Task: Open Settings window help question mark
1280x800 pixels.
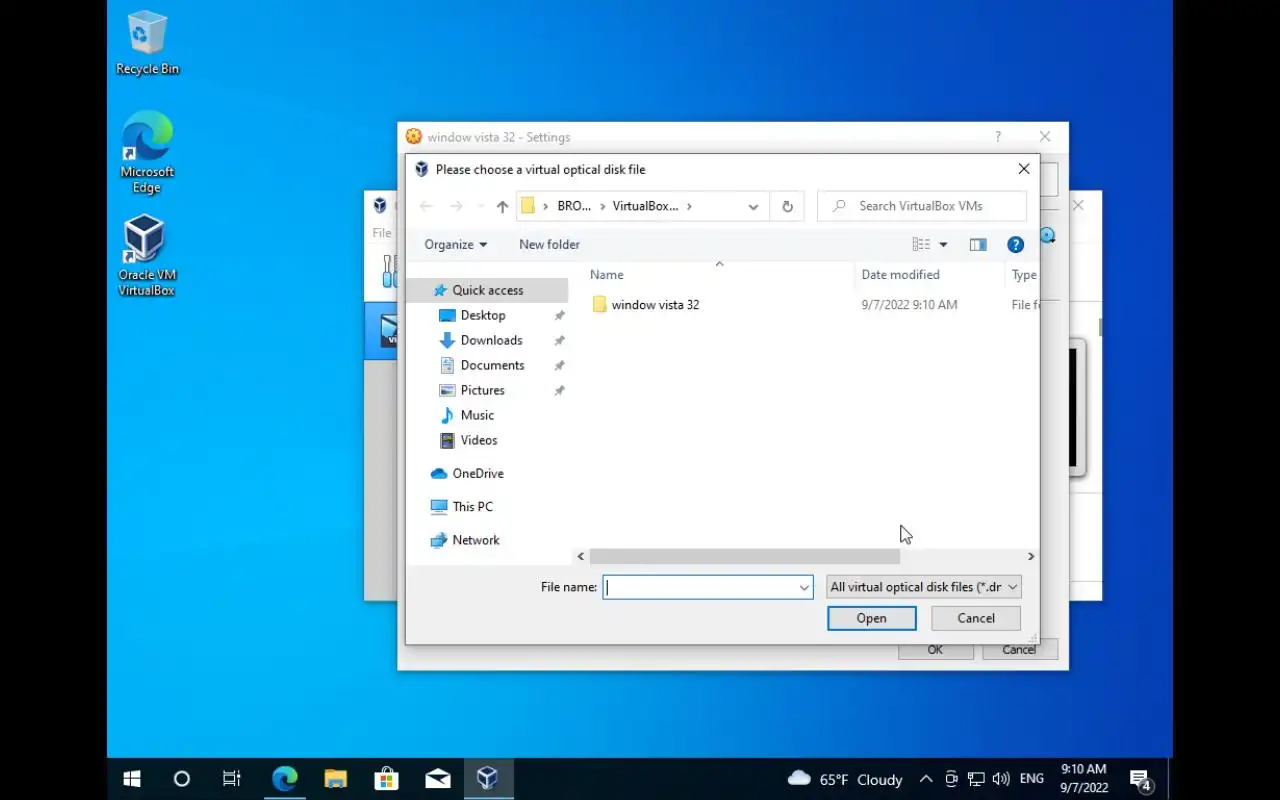Action: coord(997,137)
